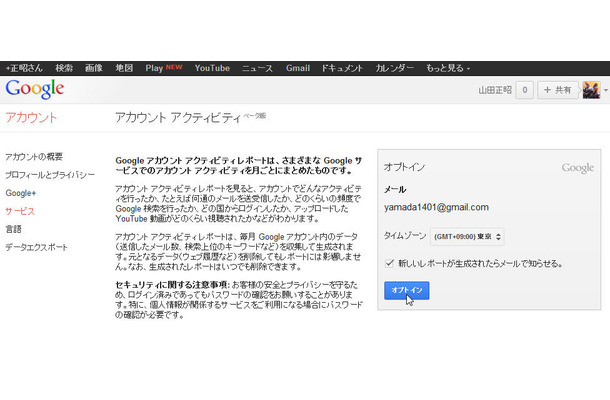610x400 pixels.
Task: Open notifications count box showing 0
Action: 524,90
